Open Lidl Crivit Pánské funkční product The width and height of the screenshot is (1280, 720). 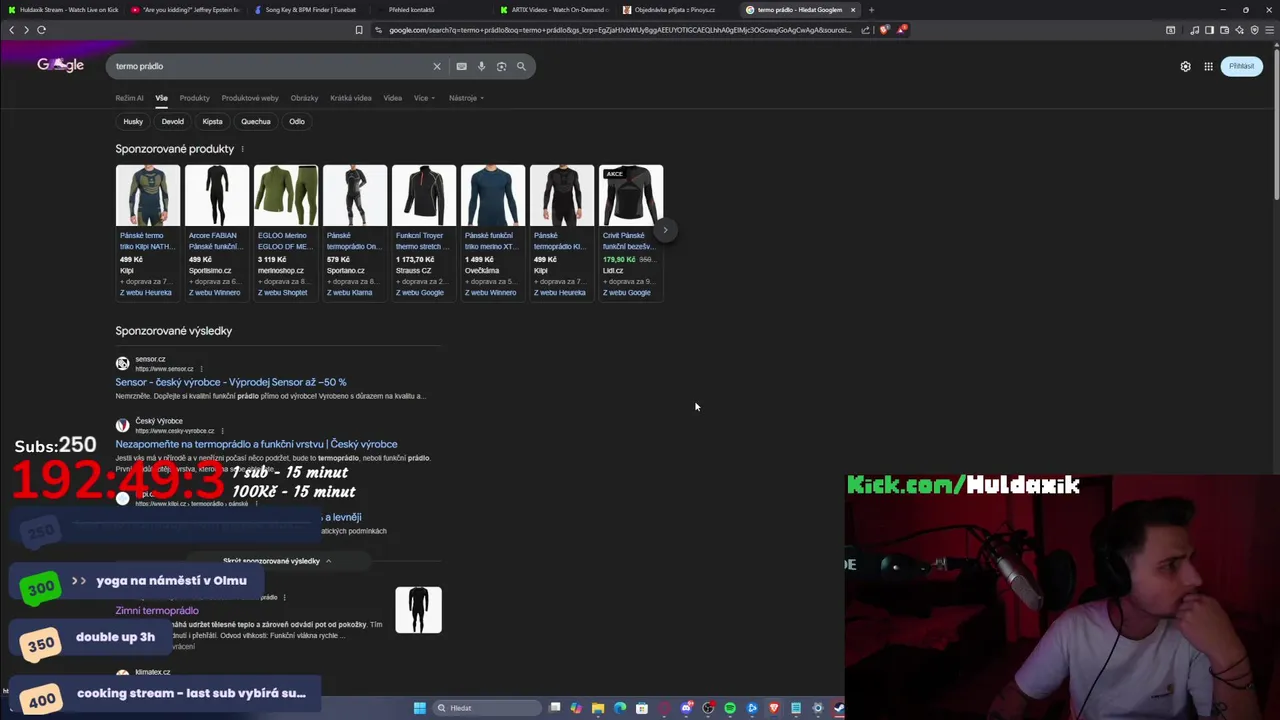pyautogui.click(x=630, y=232)
